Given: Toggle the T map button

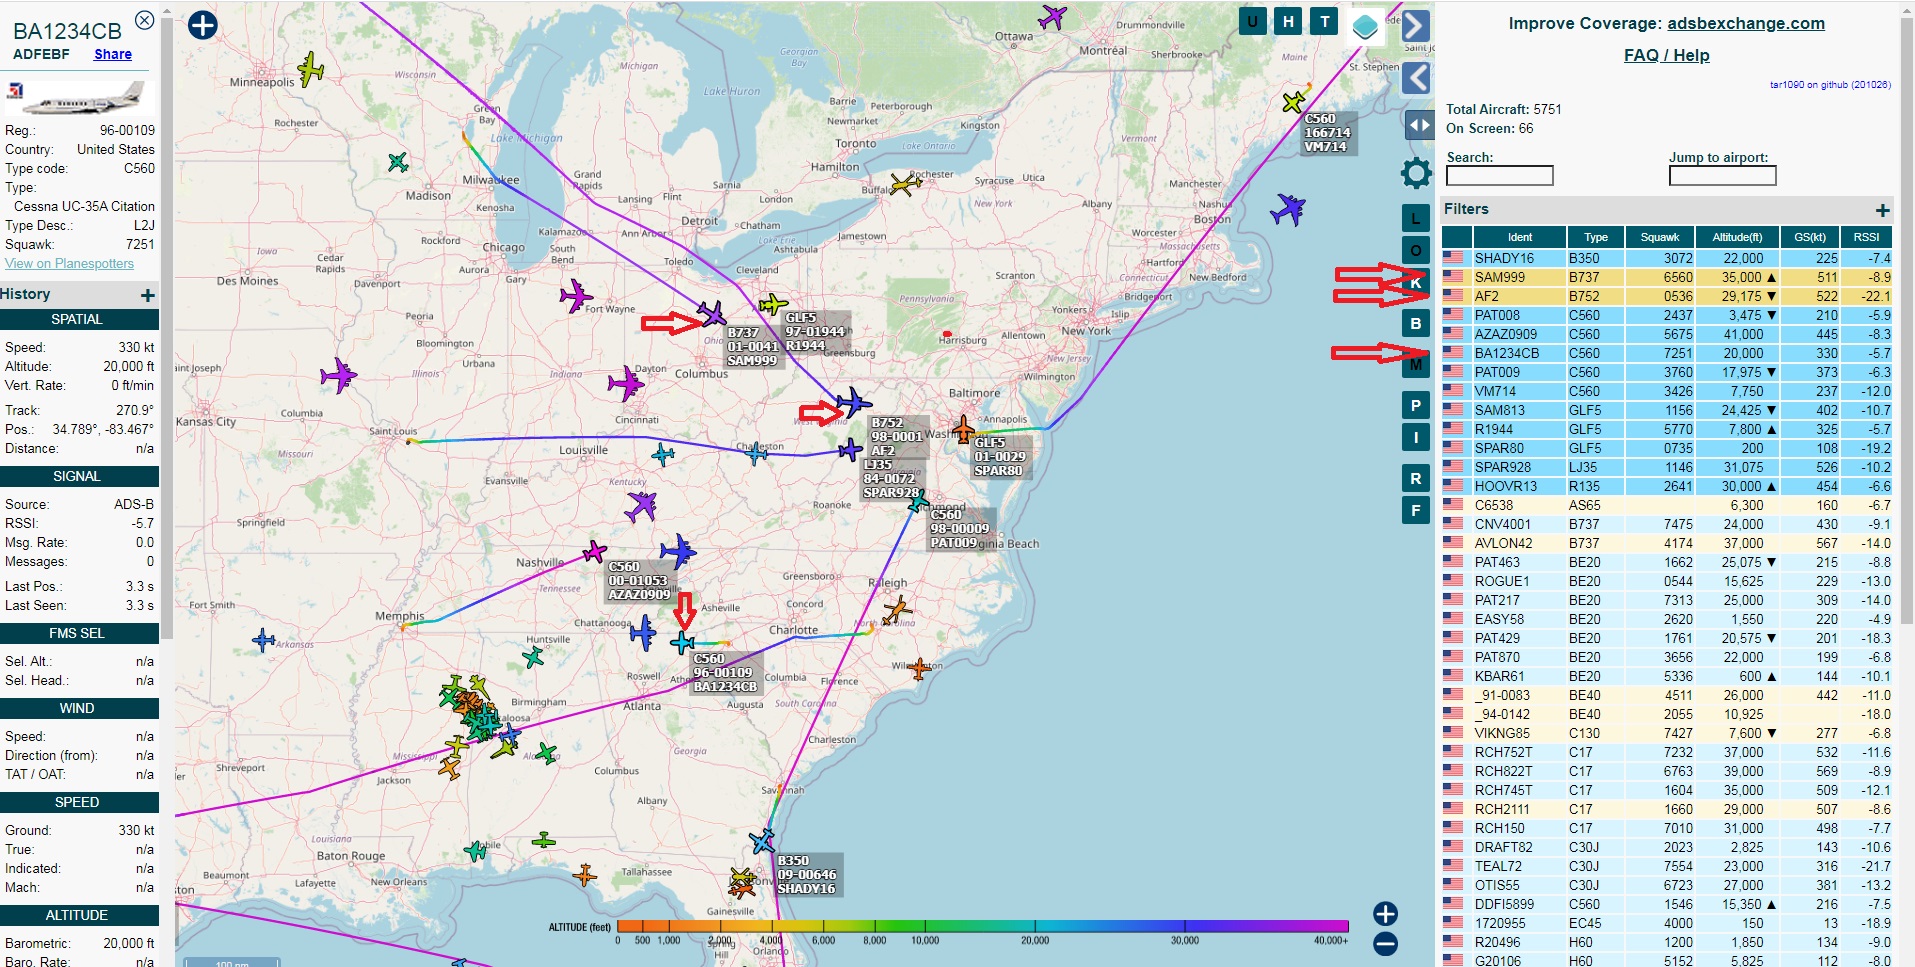Looking at the screenshot, I should pos(1324,21).
